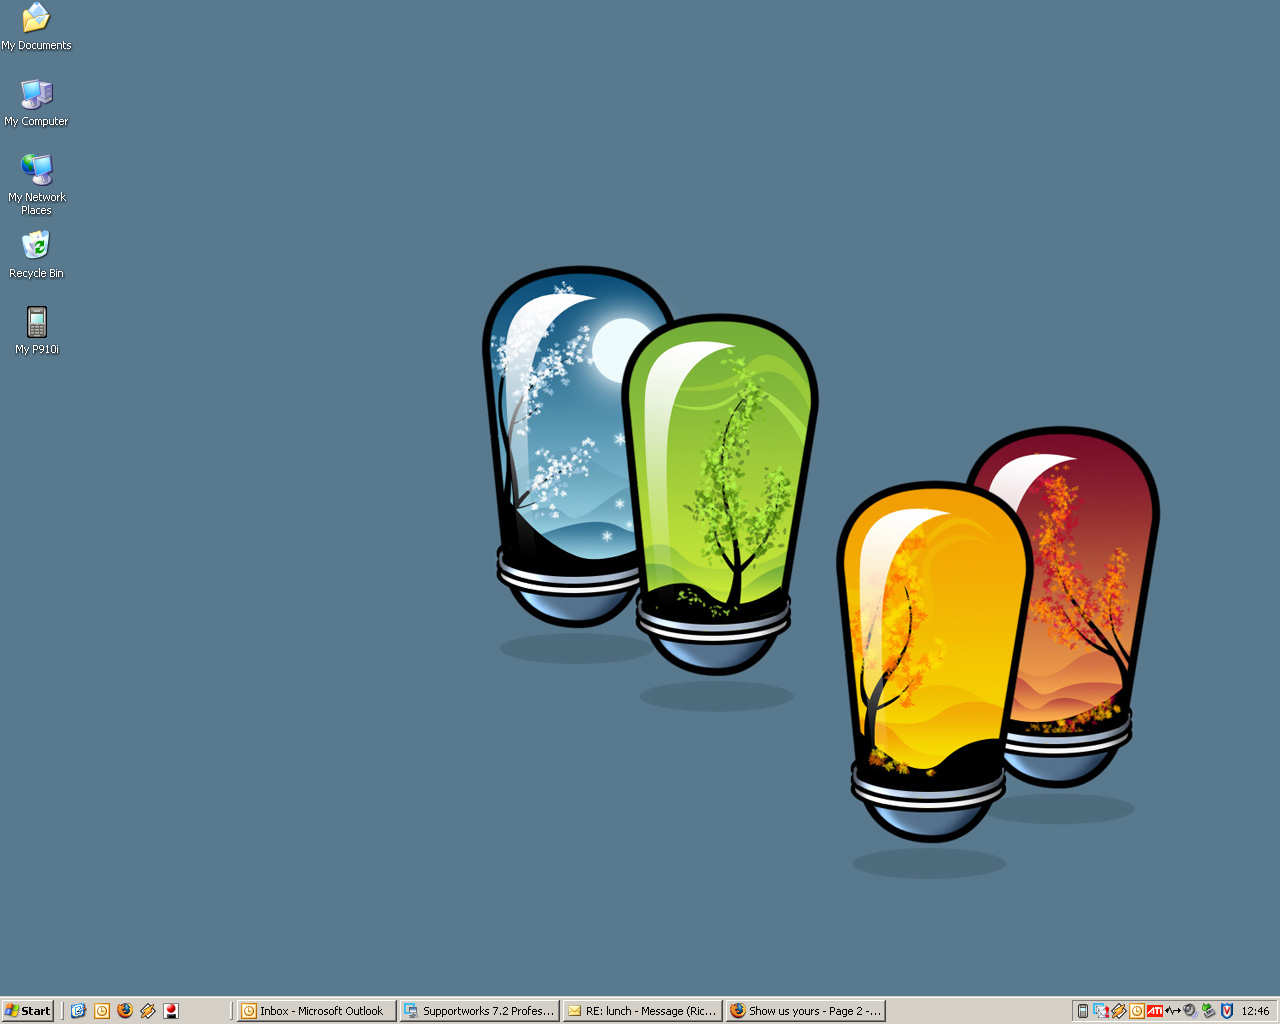Click the mobile phone icon in system tray
Screen dimensions: 1280x1024
point(1083,1011)
